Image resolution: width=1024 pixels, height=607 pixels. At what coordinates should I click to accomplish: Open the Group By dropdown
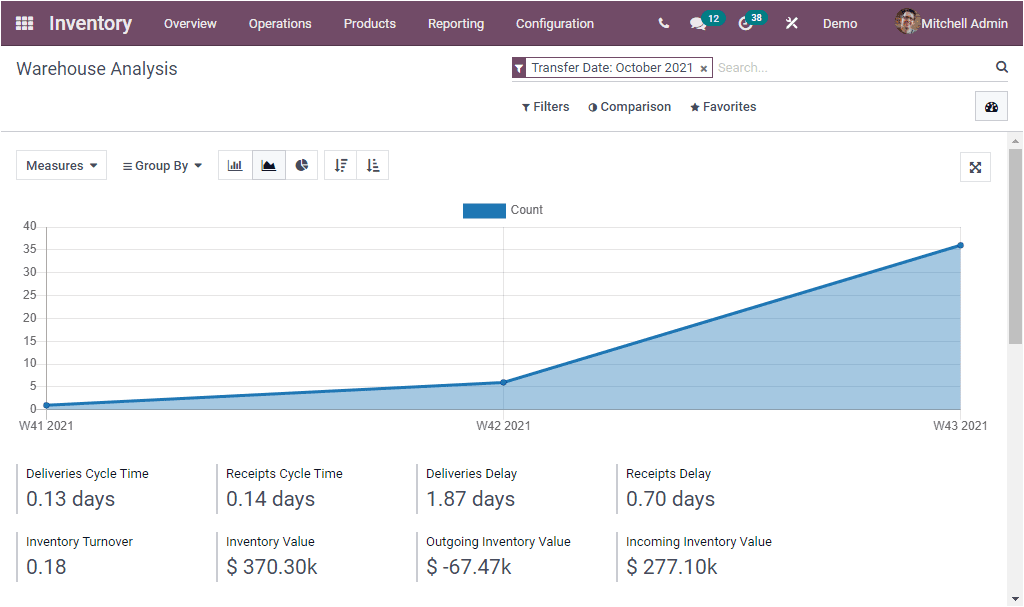coord(161,164)
